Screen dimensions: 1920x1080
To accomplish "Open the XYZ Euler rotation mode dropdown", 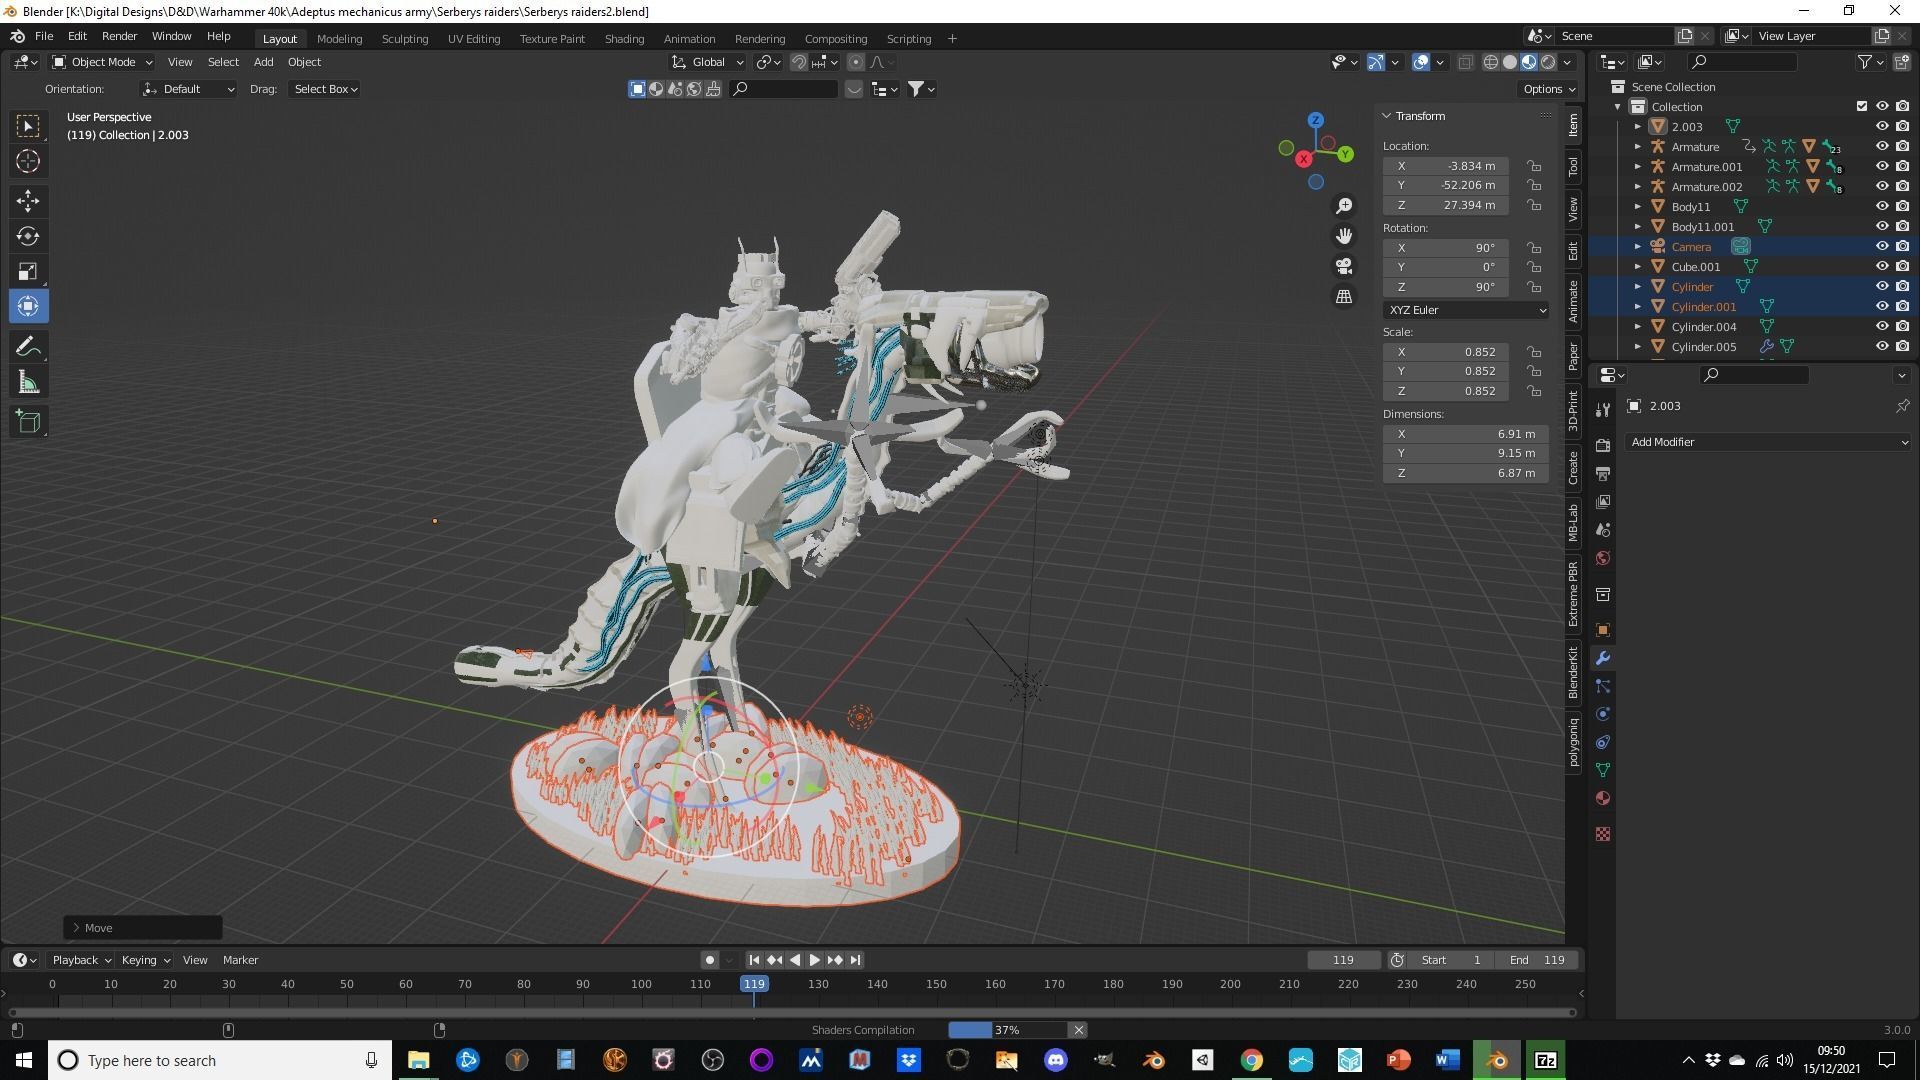I will pyautogui.click(x=1466, y=310).
